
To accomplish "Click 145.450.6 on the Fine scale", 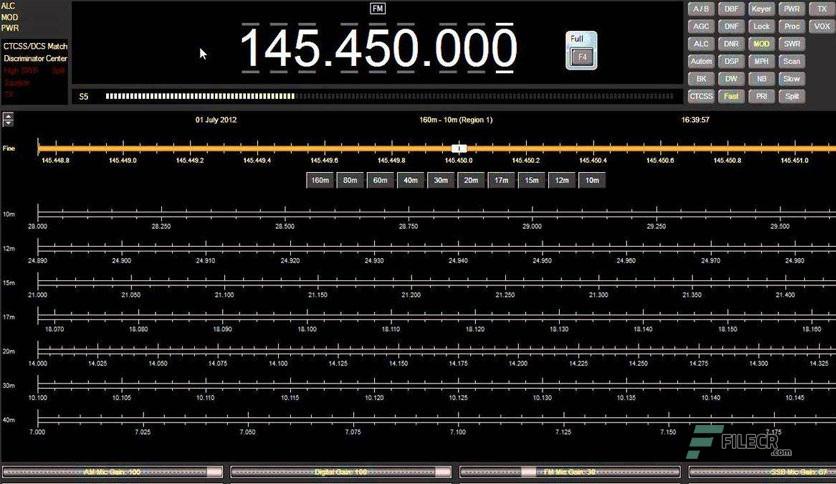I will (x=660, y=160).
